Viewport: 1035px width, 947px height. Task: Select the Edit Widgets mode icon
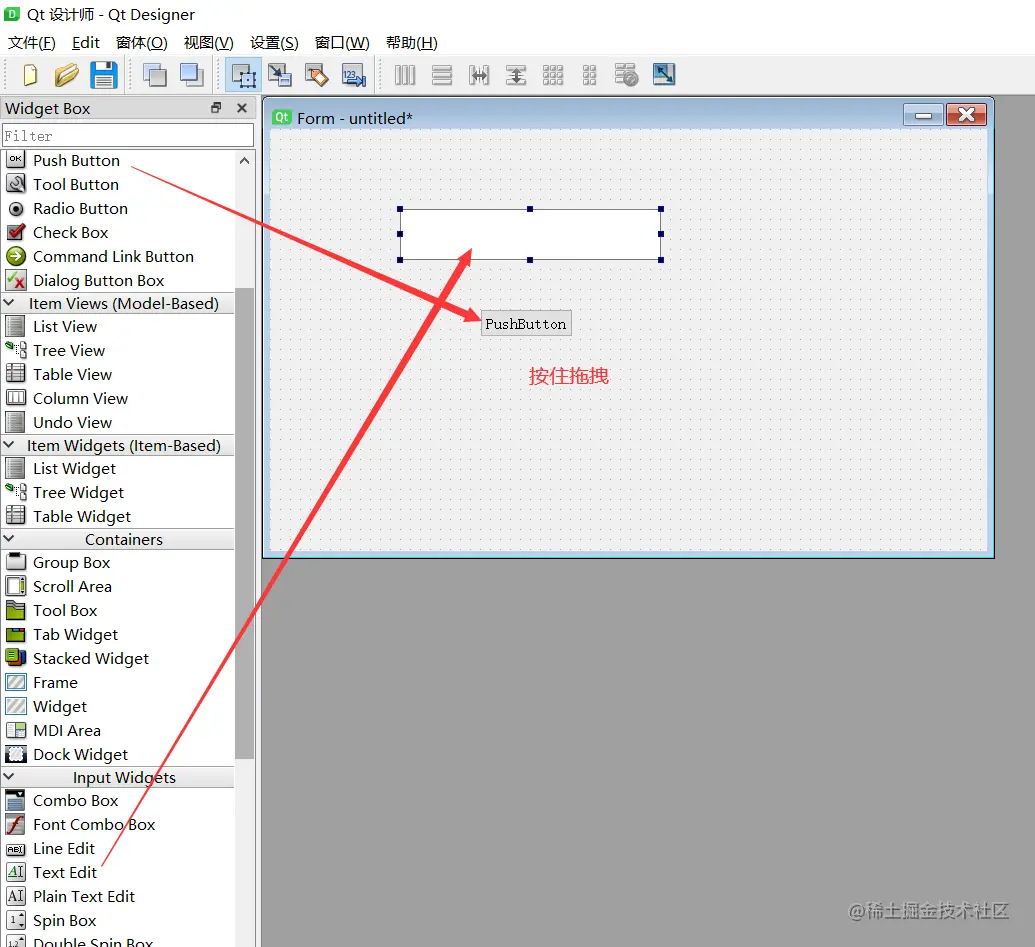(244, 75)
